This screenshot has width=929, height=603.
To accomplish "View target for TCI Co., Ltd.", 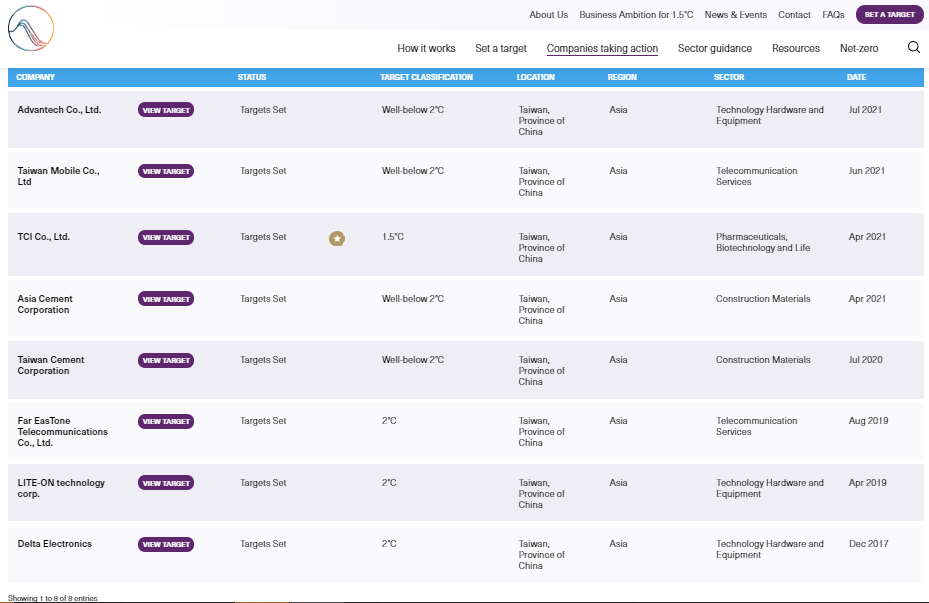I will (166, 238).
